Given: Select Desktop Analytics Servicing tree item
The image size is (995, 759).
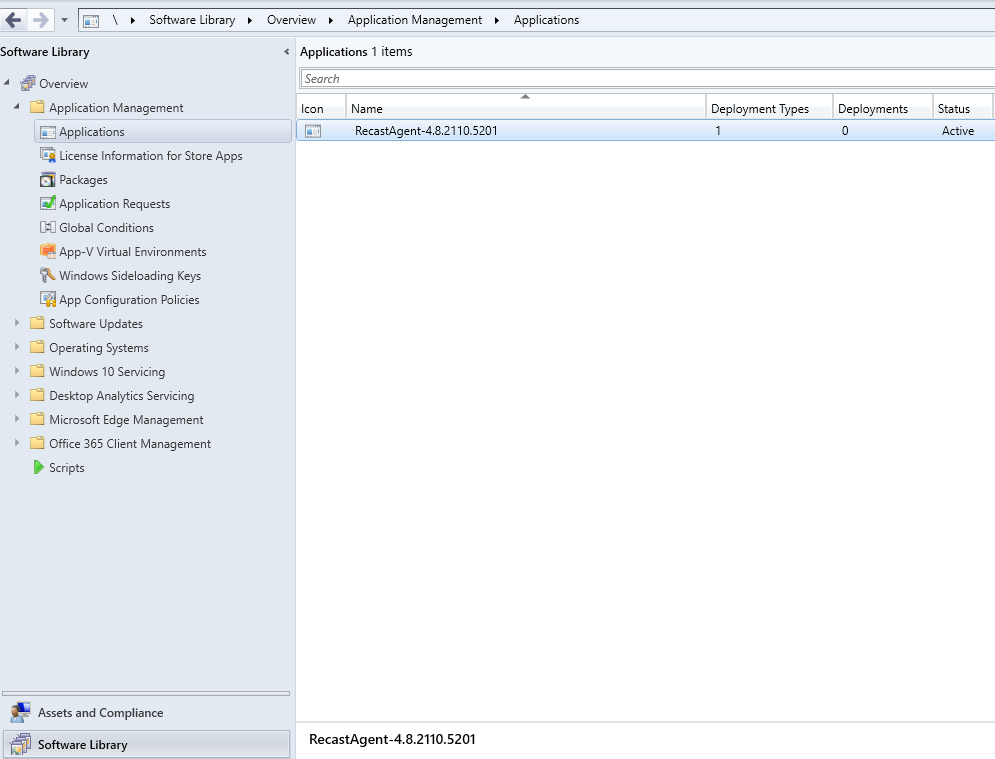Looking at the screenshot, I should click(x=121, y=396).
